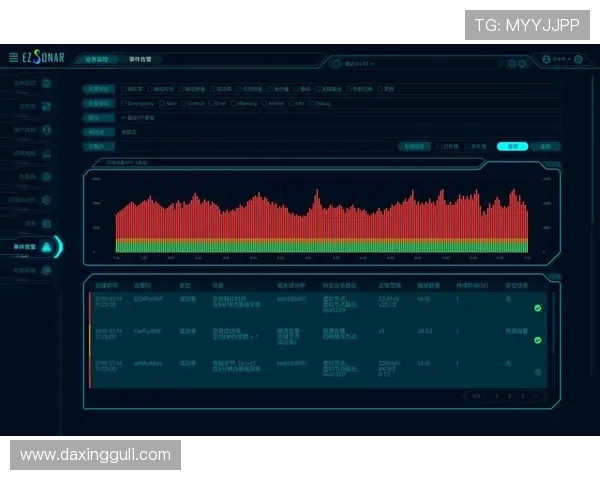Click the dark reset button beside the query button
Image resolution: width=600 pixels, height=480 pixels.
click(x=545, y=146)
